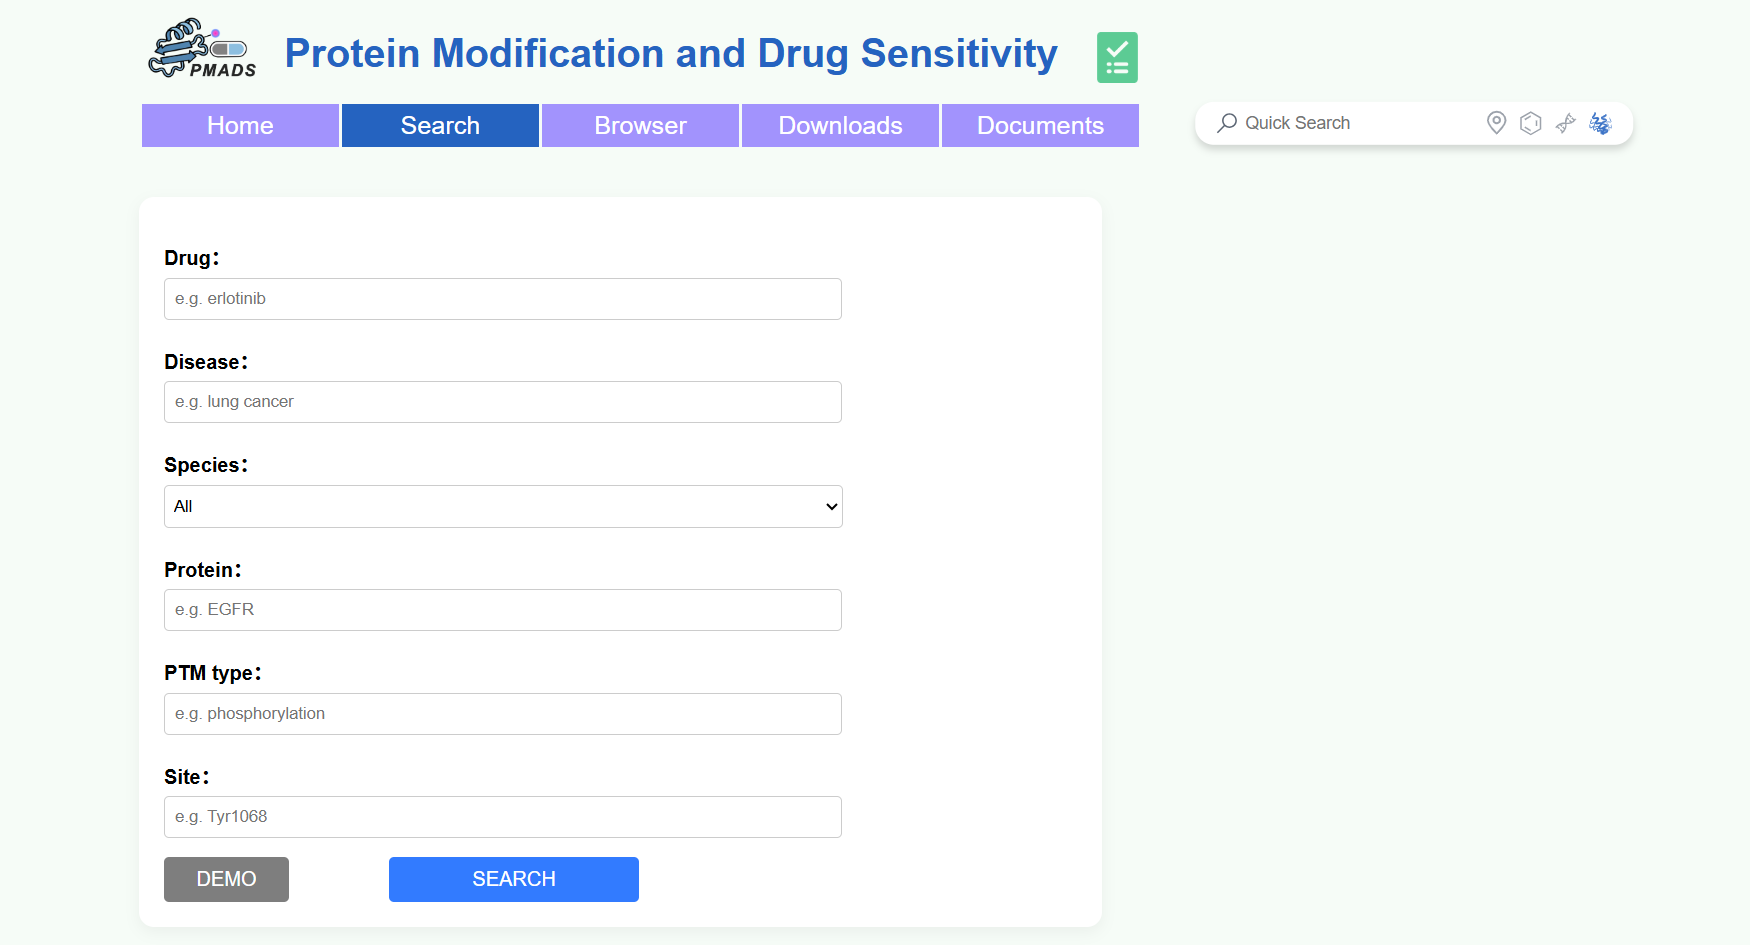Click the Quick Search magnifier icon

(x=1227, y=123)
